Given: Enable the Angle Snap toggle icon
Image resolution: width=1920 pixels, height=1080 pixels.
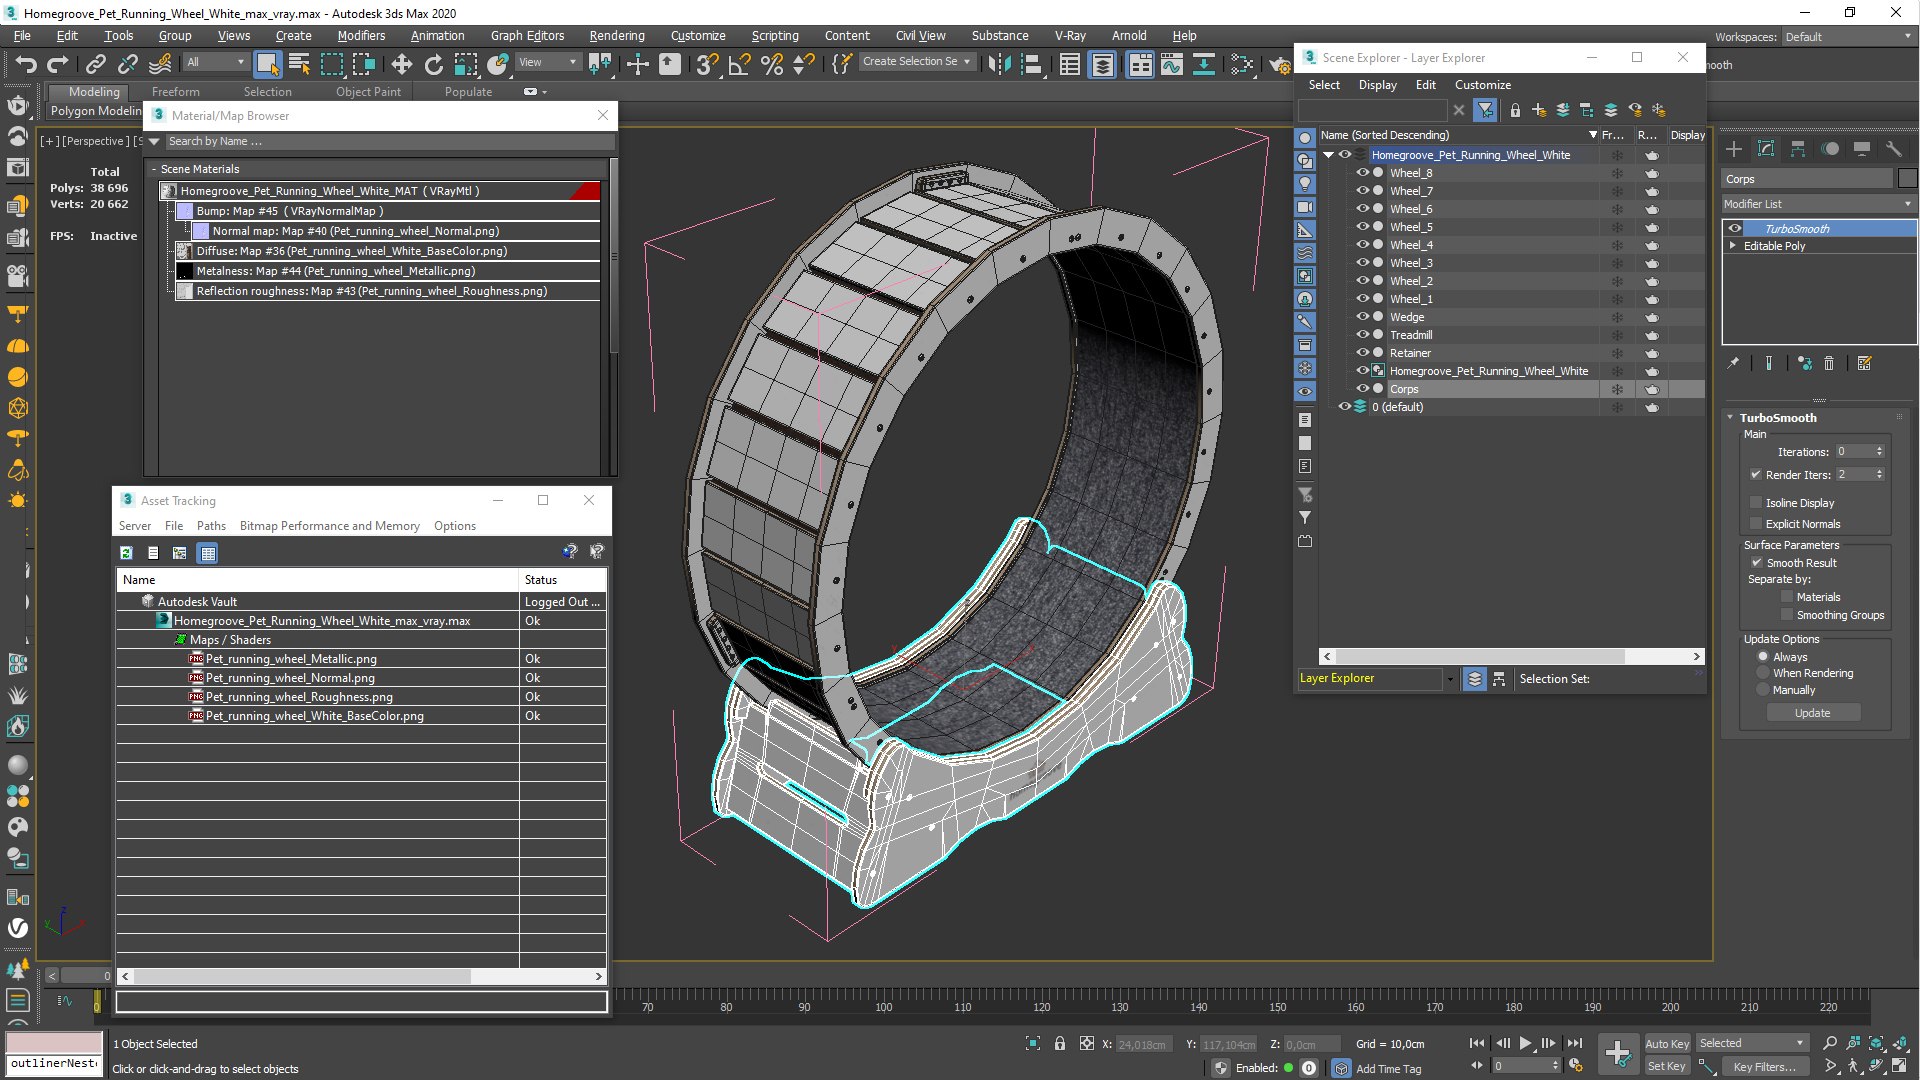Looking at the screenshot, I should (740, 65).
